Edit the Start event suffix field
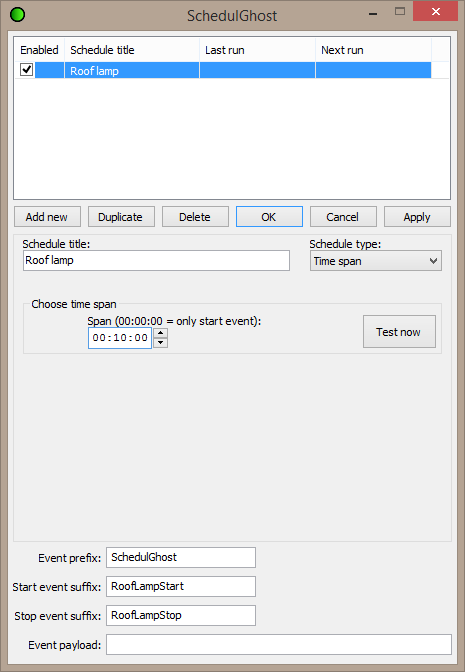This screenshot has height=672, width=465. pyautogui.click(x=181, y=586)
